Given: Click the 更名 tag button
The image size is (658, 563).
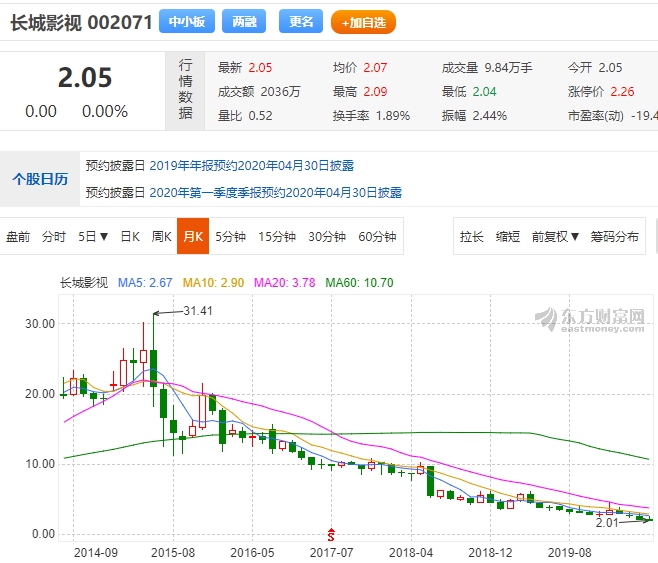Looking at the screenshot, I should coord(300,21).
